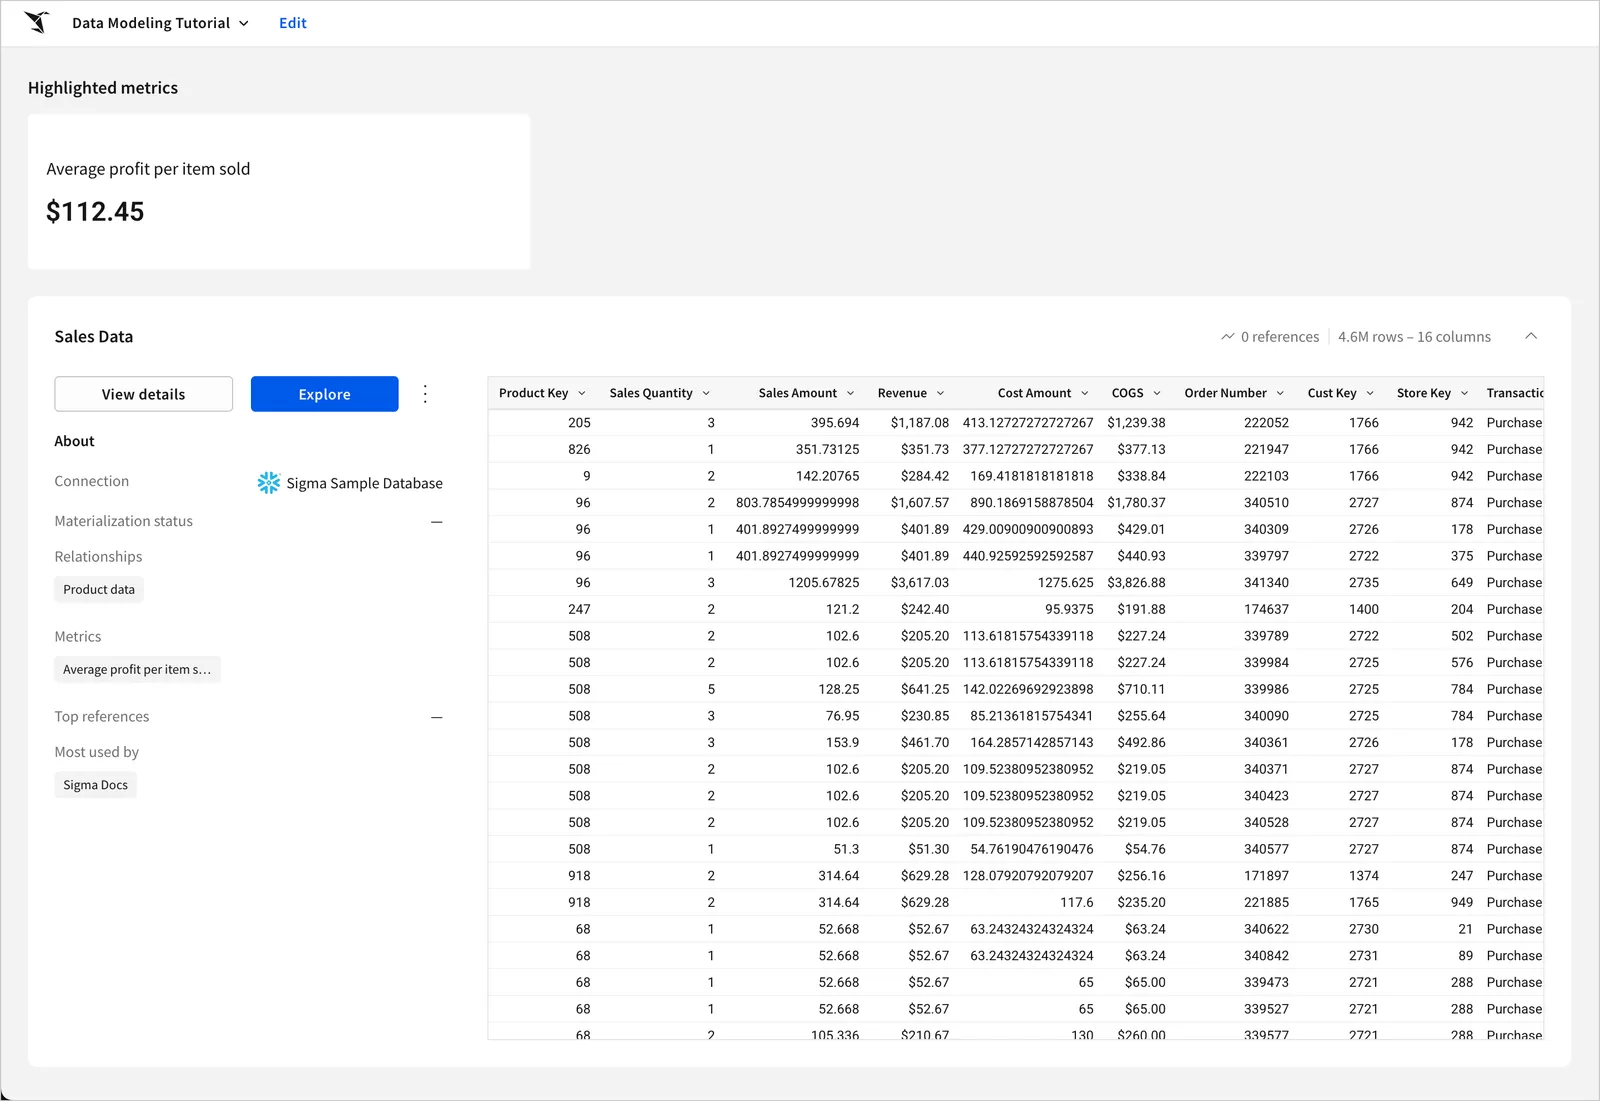The height and width of the screenshot is (1101, 1600).
Task: Click the Sigma bird logo icon
Action: click(x=37, y=22)
